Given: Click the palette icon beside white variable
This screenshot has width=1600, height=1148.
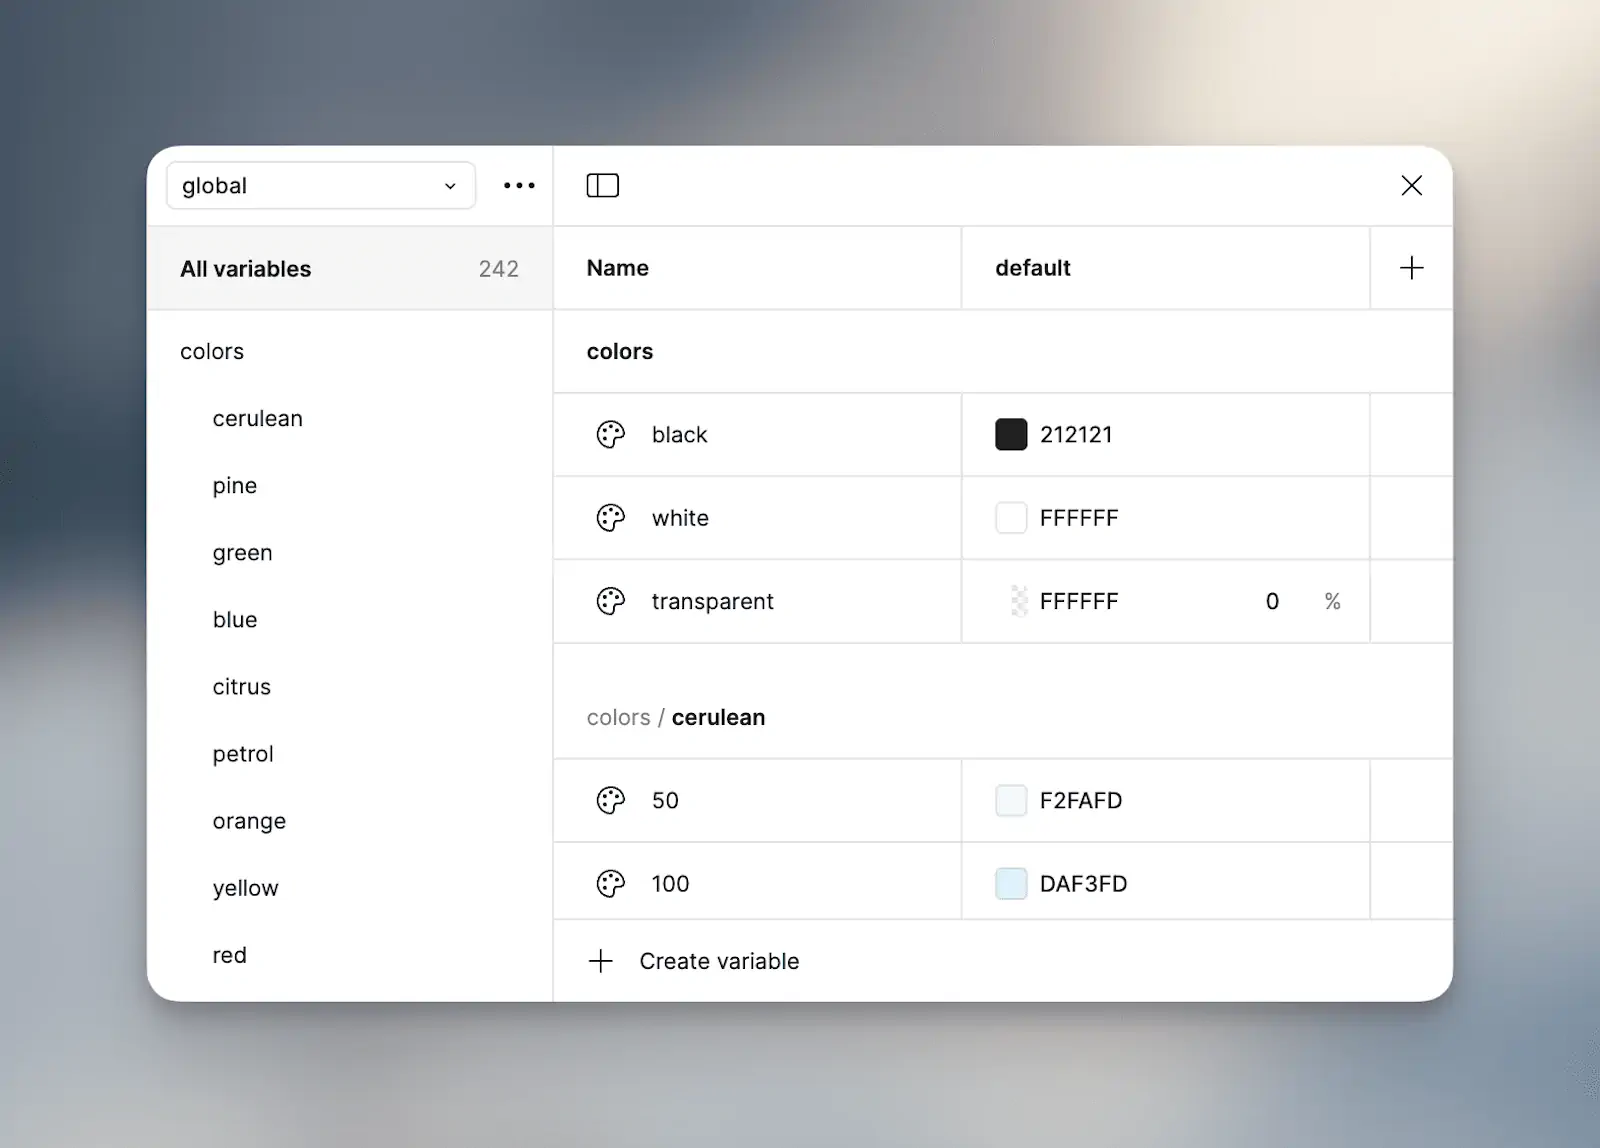Looking at the screenshot, I should [611, 518].
